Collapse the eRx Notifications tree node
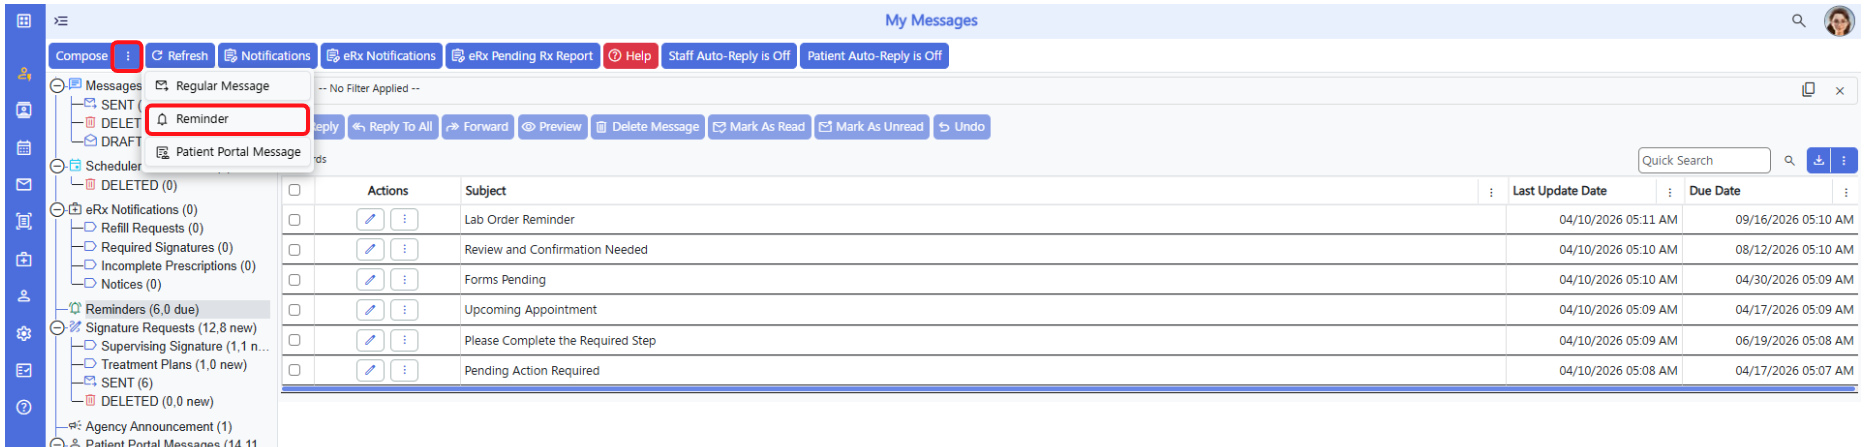 [58, 210]
